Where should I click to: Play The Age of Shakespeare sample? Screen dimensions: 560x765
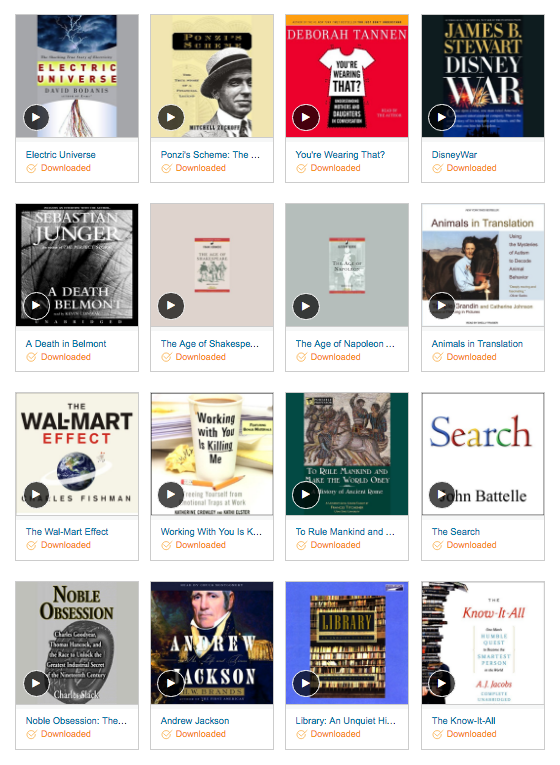[x=171, y=306]
